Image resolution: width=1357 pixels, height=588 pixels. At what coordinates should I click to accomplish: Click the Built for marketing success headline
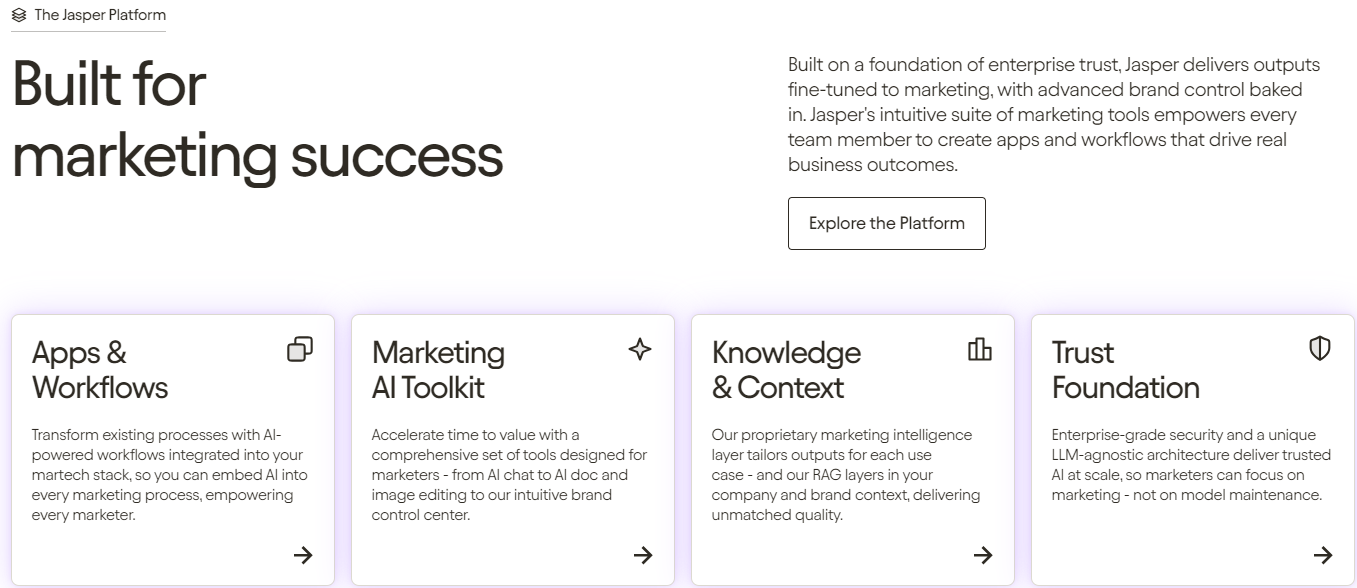[258, 120]
